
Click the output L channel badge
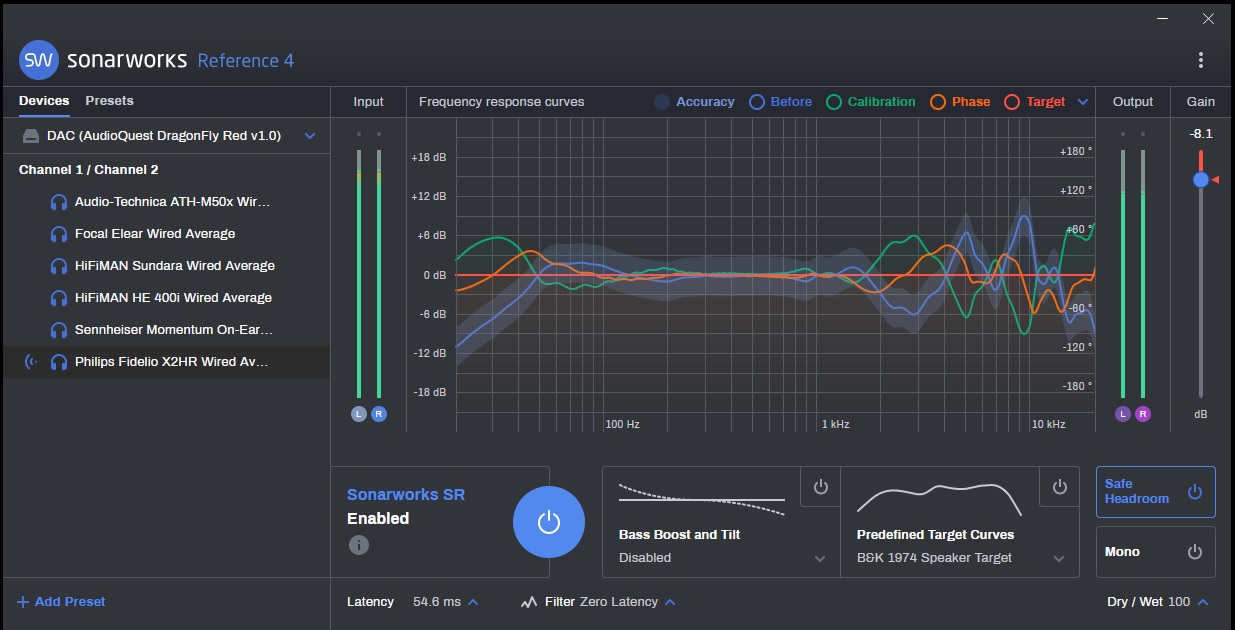[x=1123, y=414]
